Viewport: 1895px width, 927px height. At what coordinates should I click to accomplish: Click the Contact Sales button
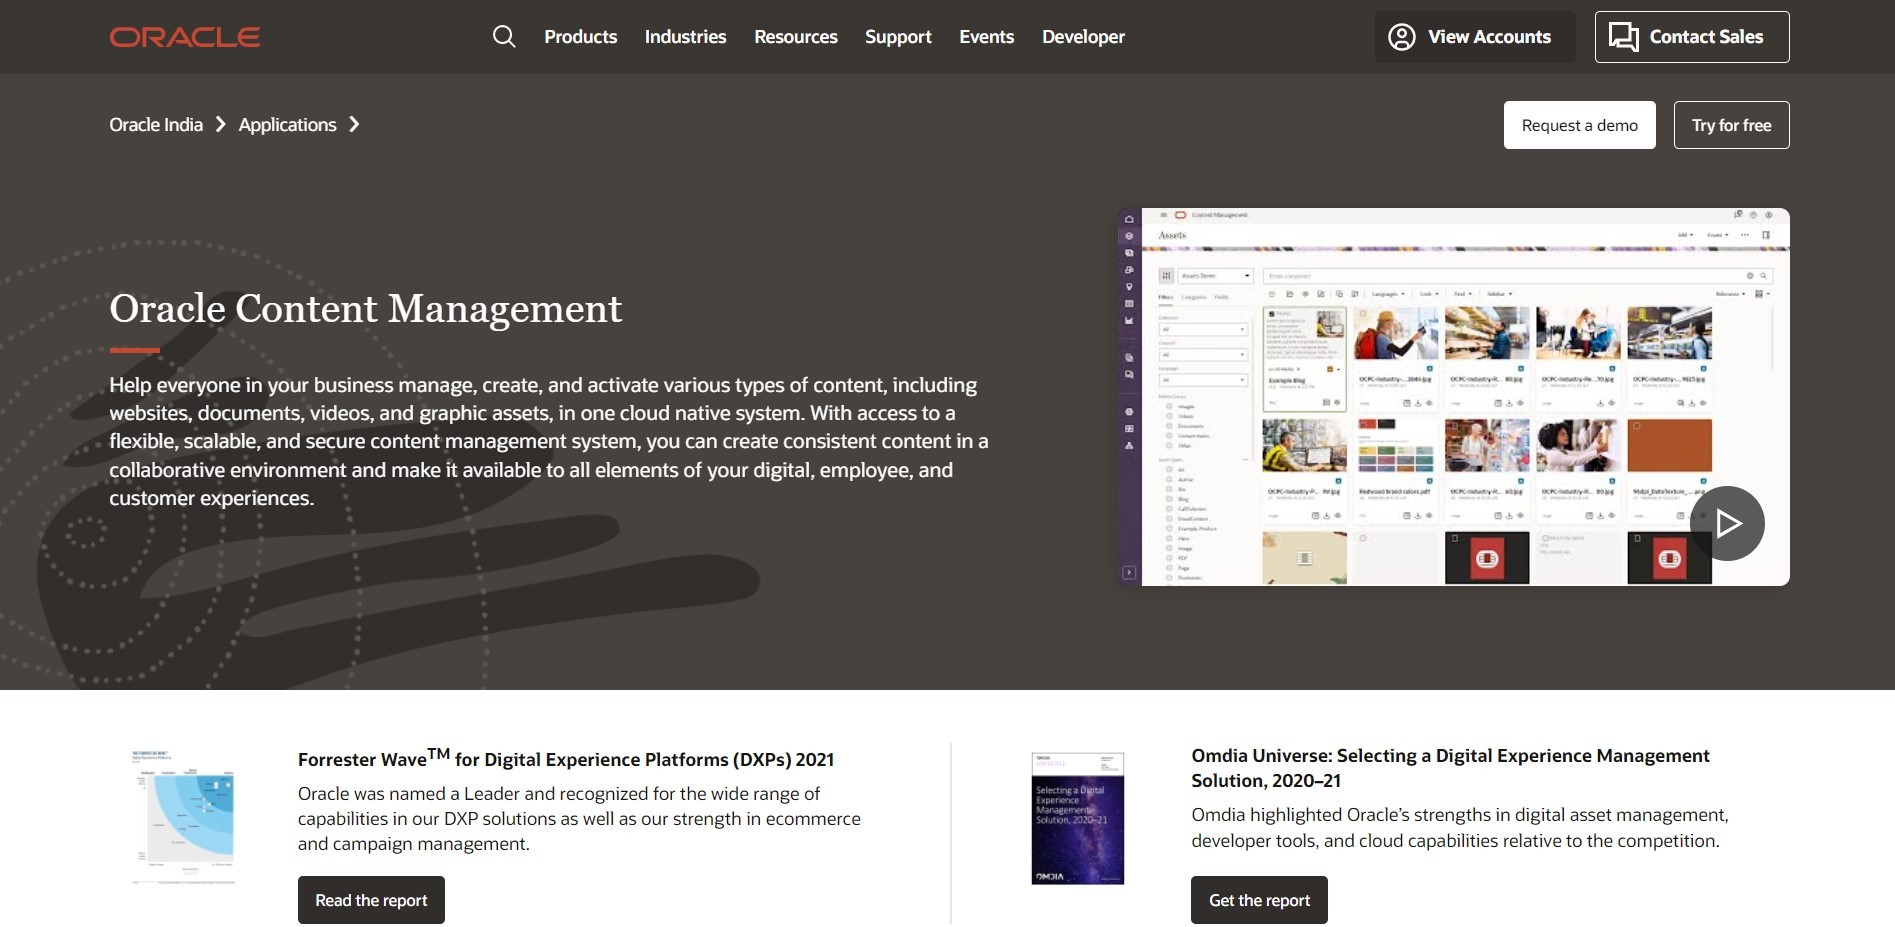[x=1691, y=37]
